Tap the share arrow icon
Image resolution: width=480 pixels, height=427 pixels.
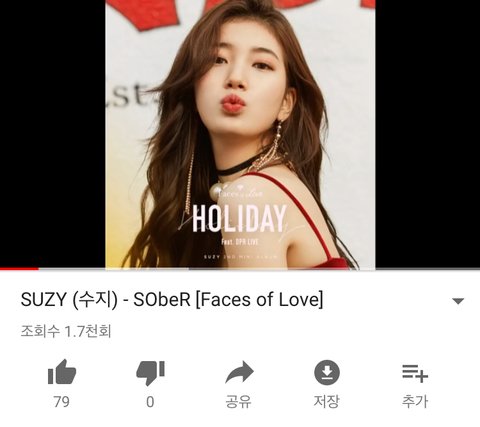(x=239, y=372)
